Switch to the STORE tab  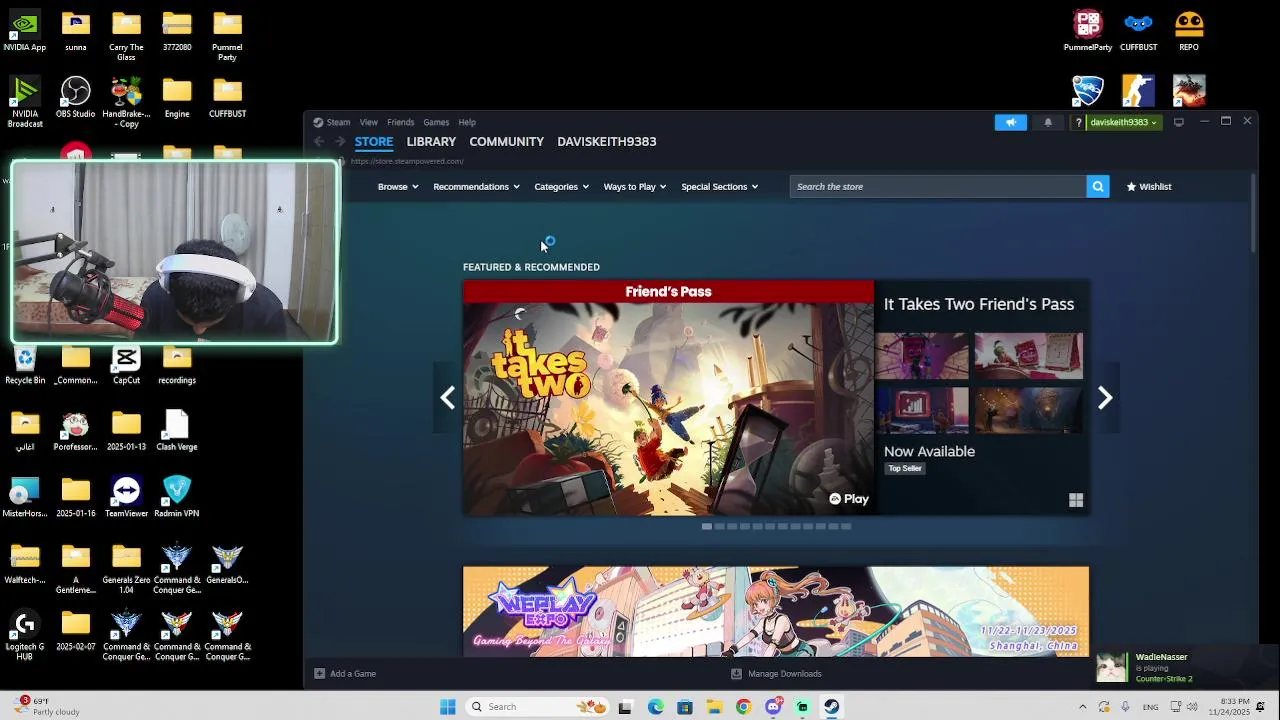click(374, 142)
